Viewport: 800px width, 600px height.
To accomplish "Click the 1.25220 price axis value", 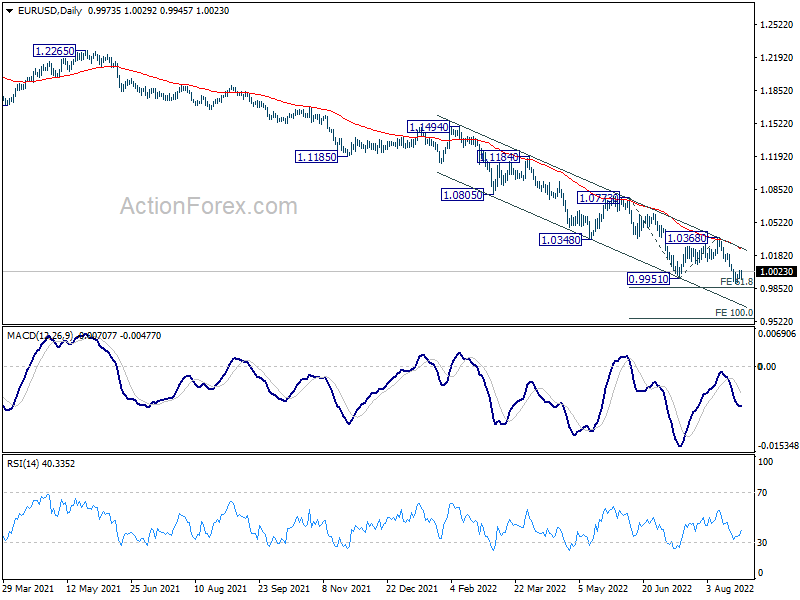I will click(776, 25).
